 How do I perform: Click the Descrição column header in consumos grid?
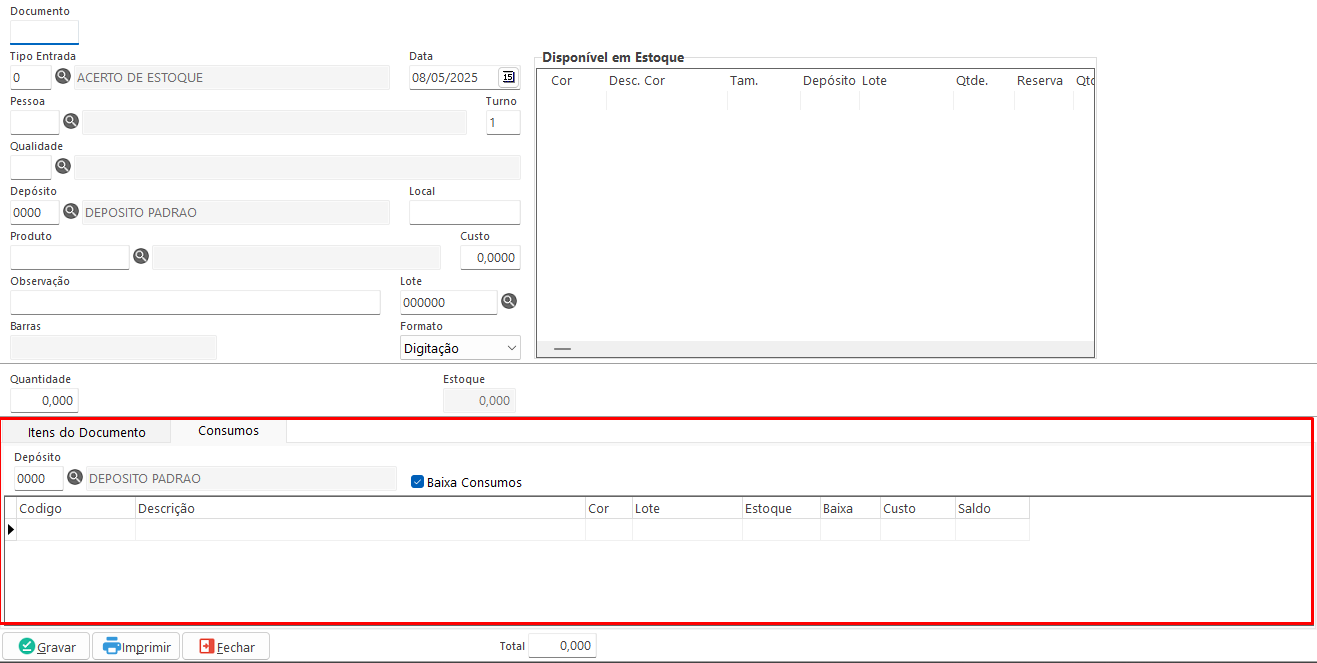[360, 508]
